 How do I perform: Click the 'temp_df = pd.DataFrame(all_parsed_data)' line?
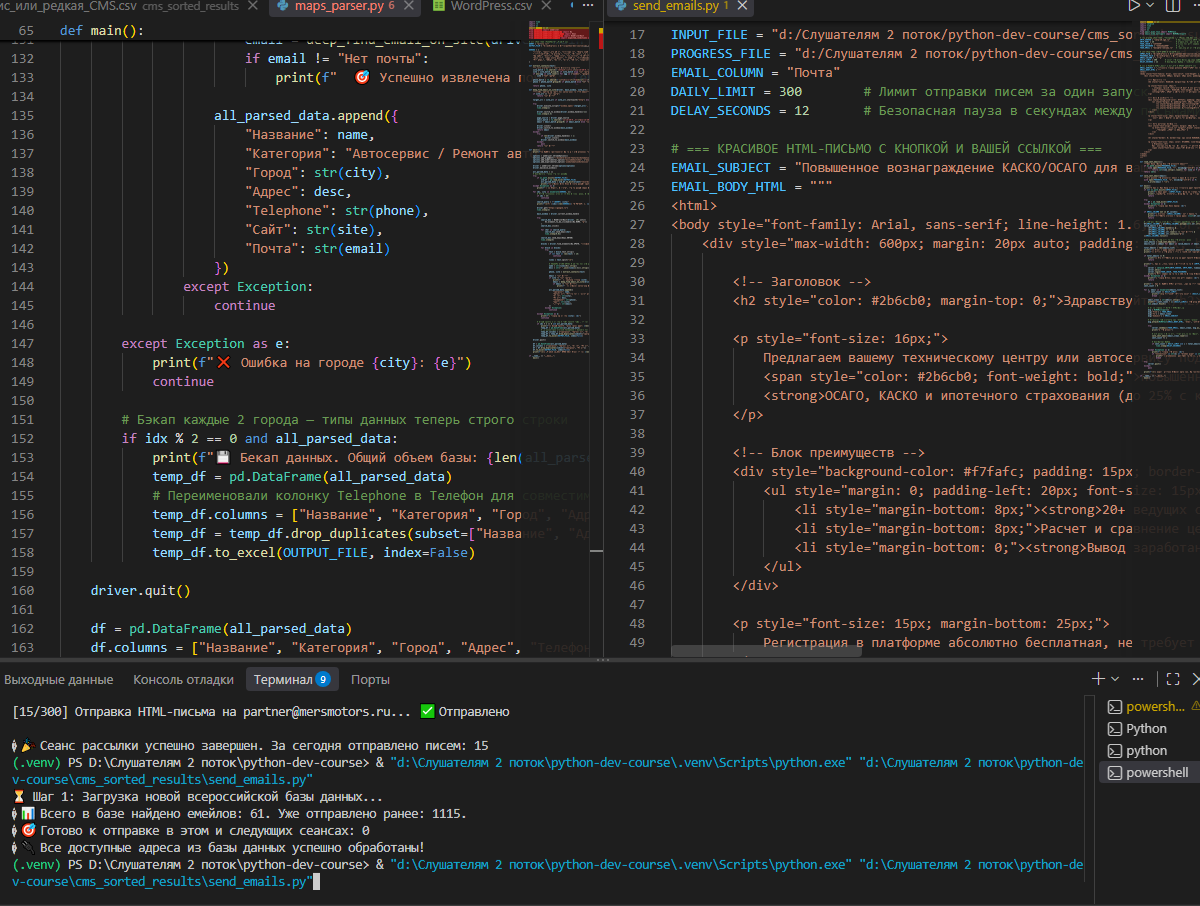302,476
